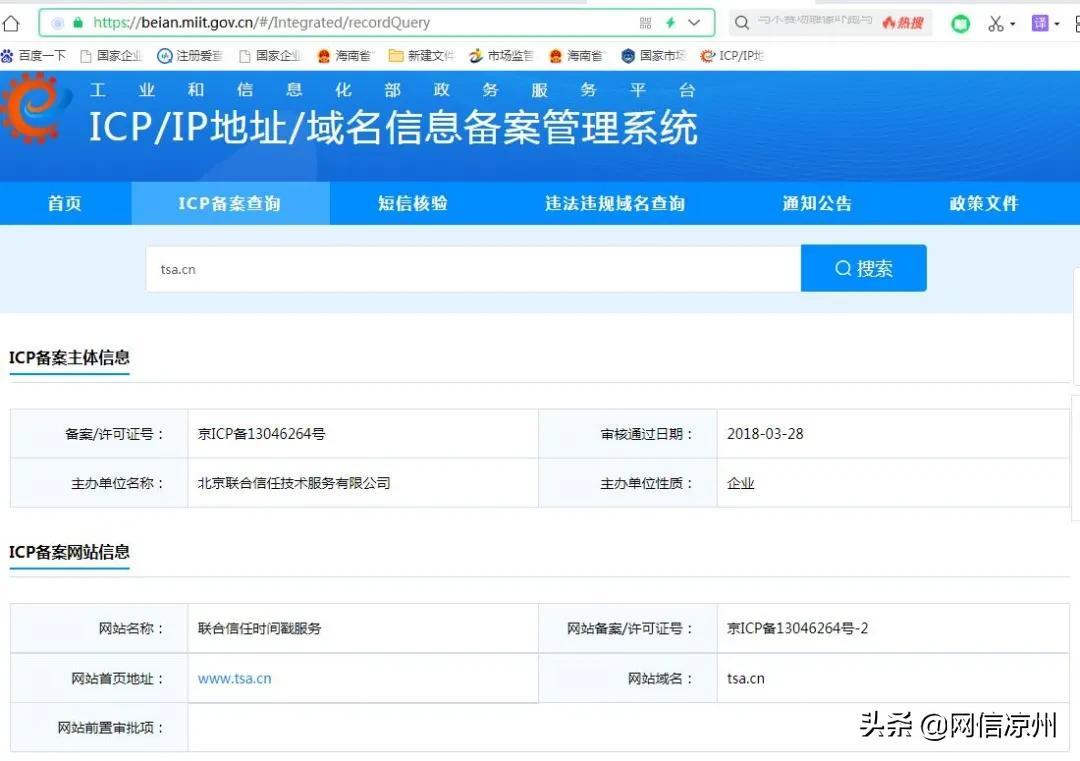Open the 政策文件 tab

coord(984,203)
